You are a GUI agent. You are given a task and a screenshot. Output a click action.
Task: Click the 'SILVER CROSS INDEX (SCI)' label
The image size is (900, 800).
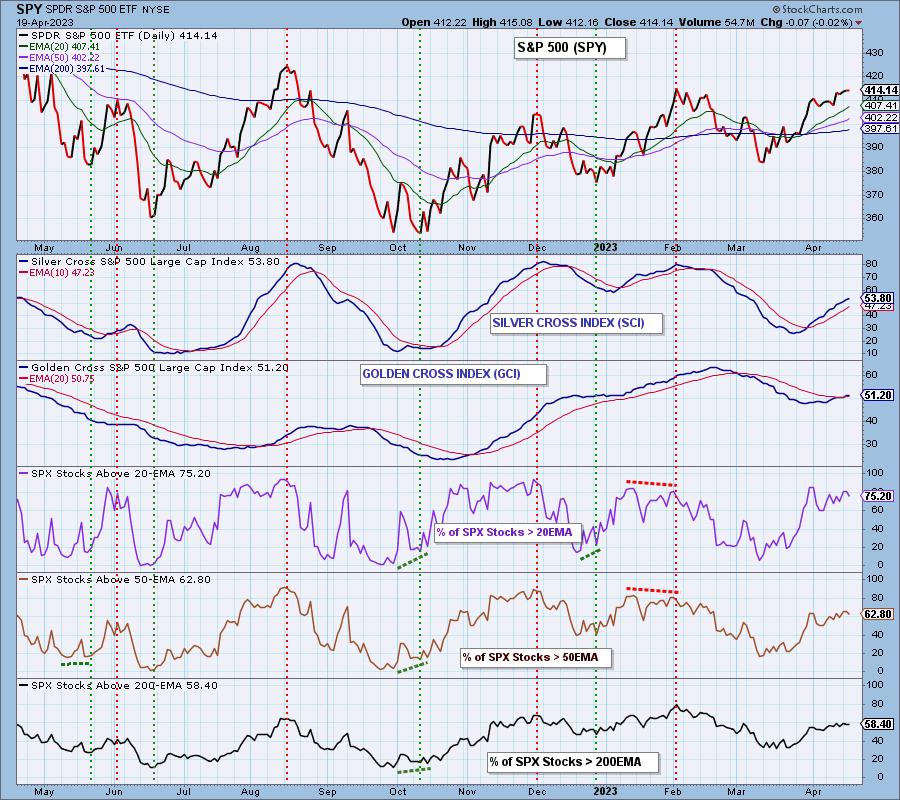coord(576,323)
